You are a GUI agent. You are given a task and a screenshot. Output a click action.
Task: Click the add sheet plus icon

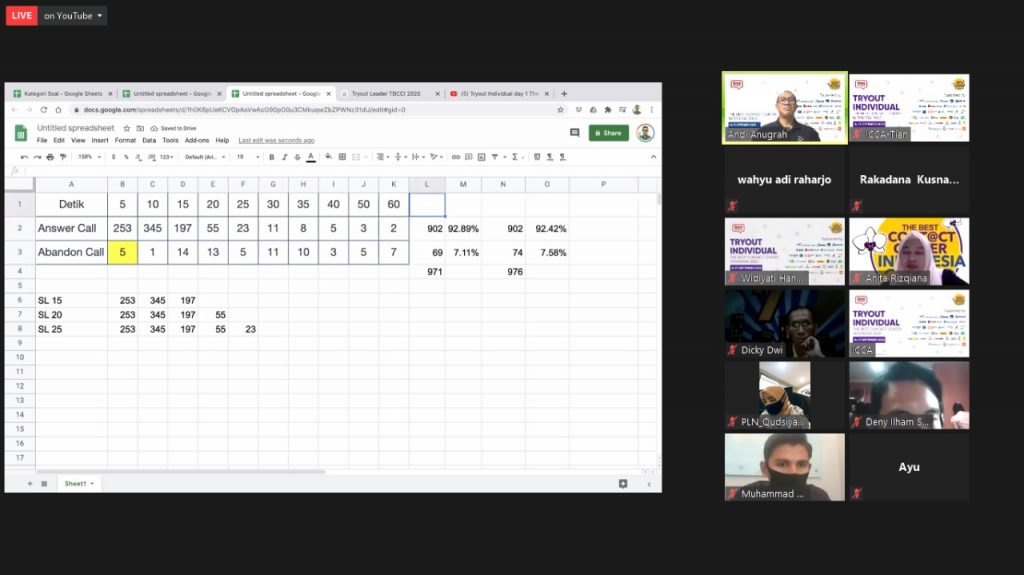[x=29, y=483]
